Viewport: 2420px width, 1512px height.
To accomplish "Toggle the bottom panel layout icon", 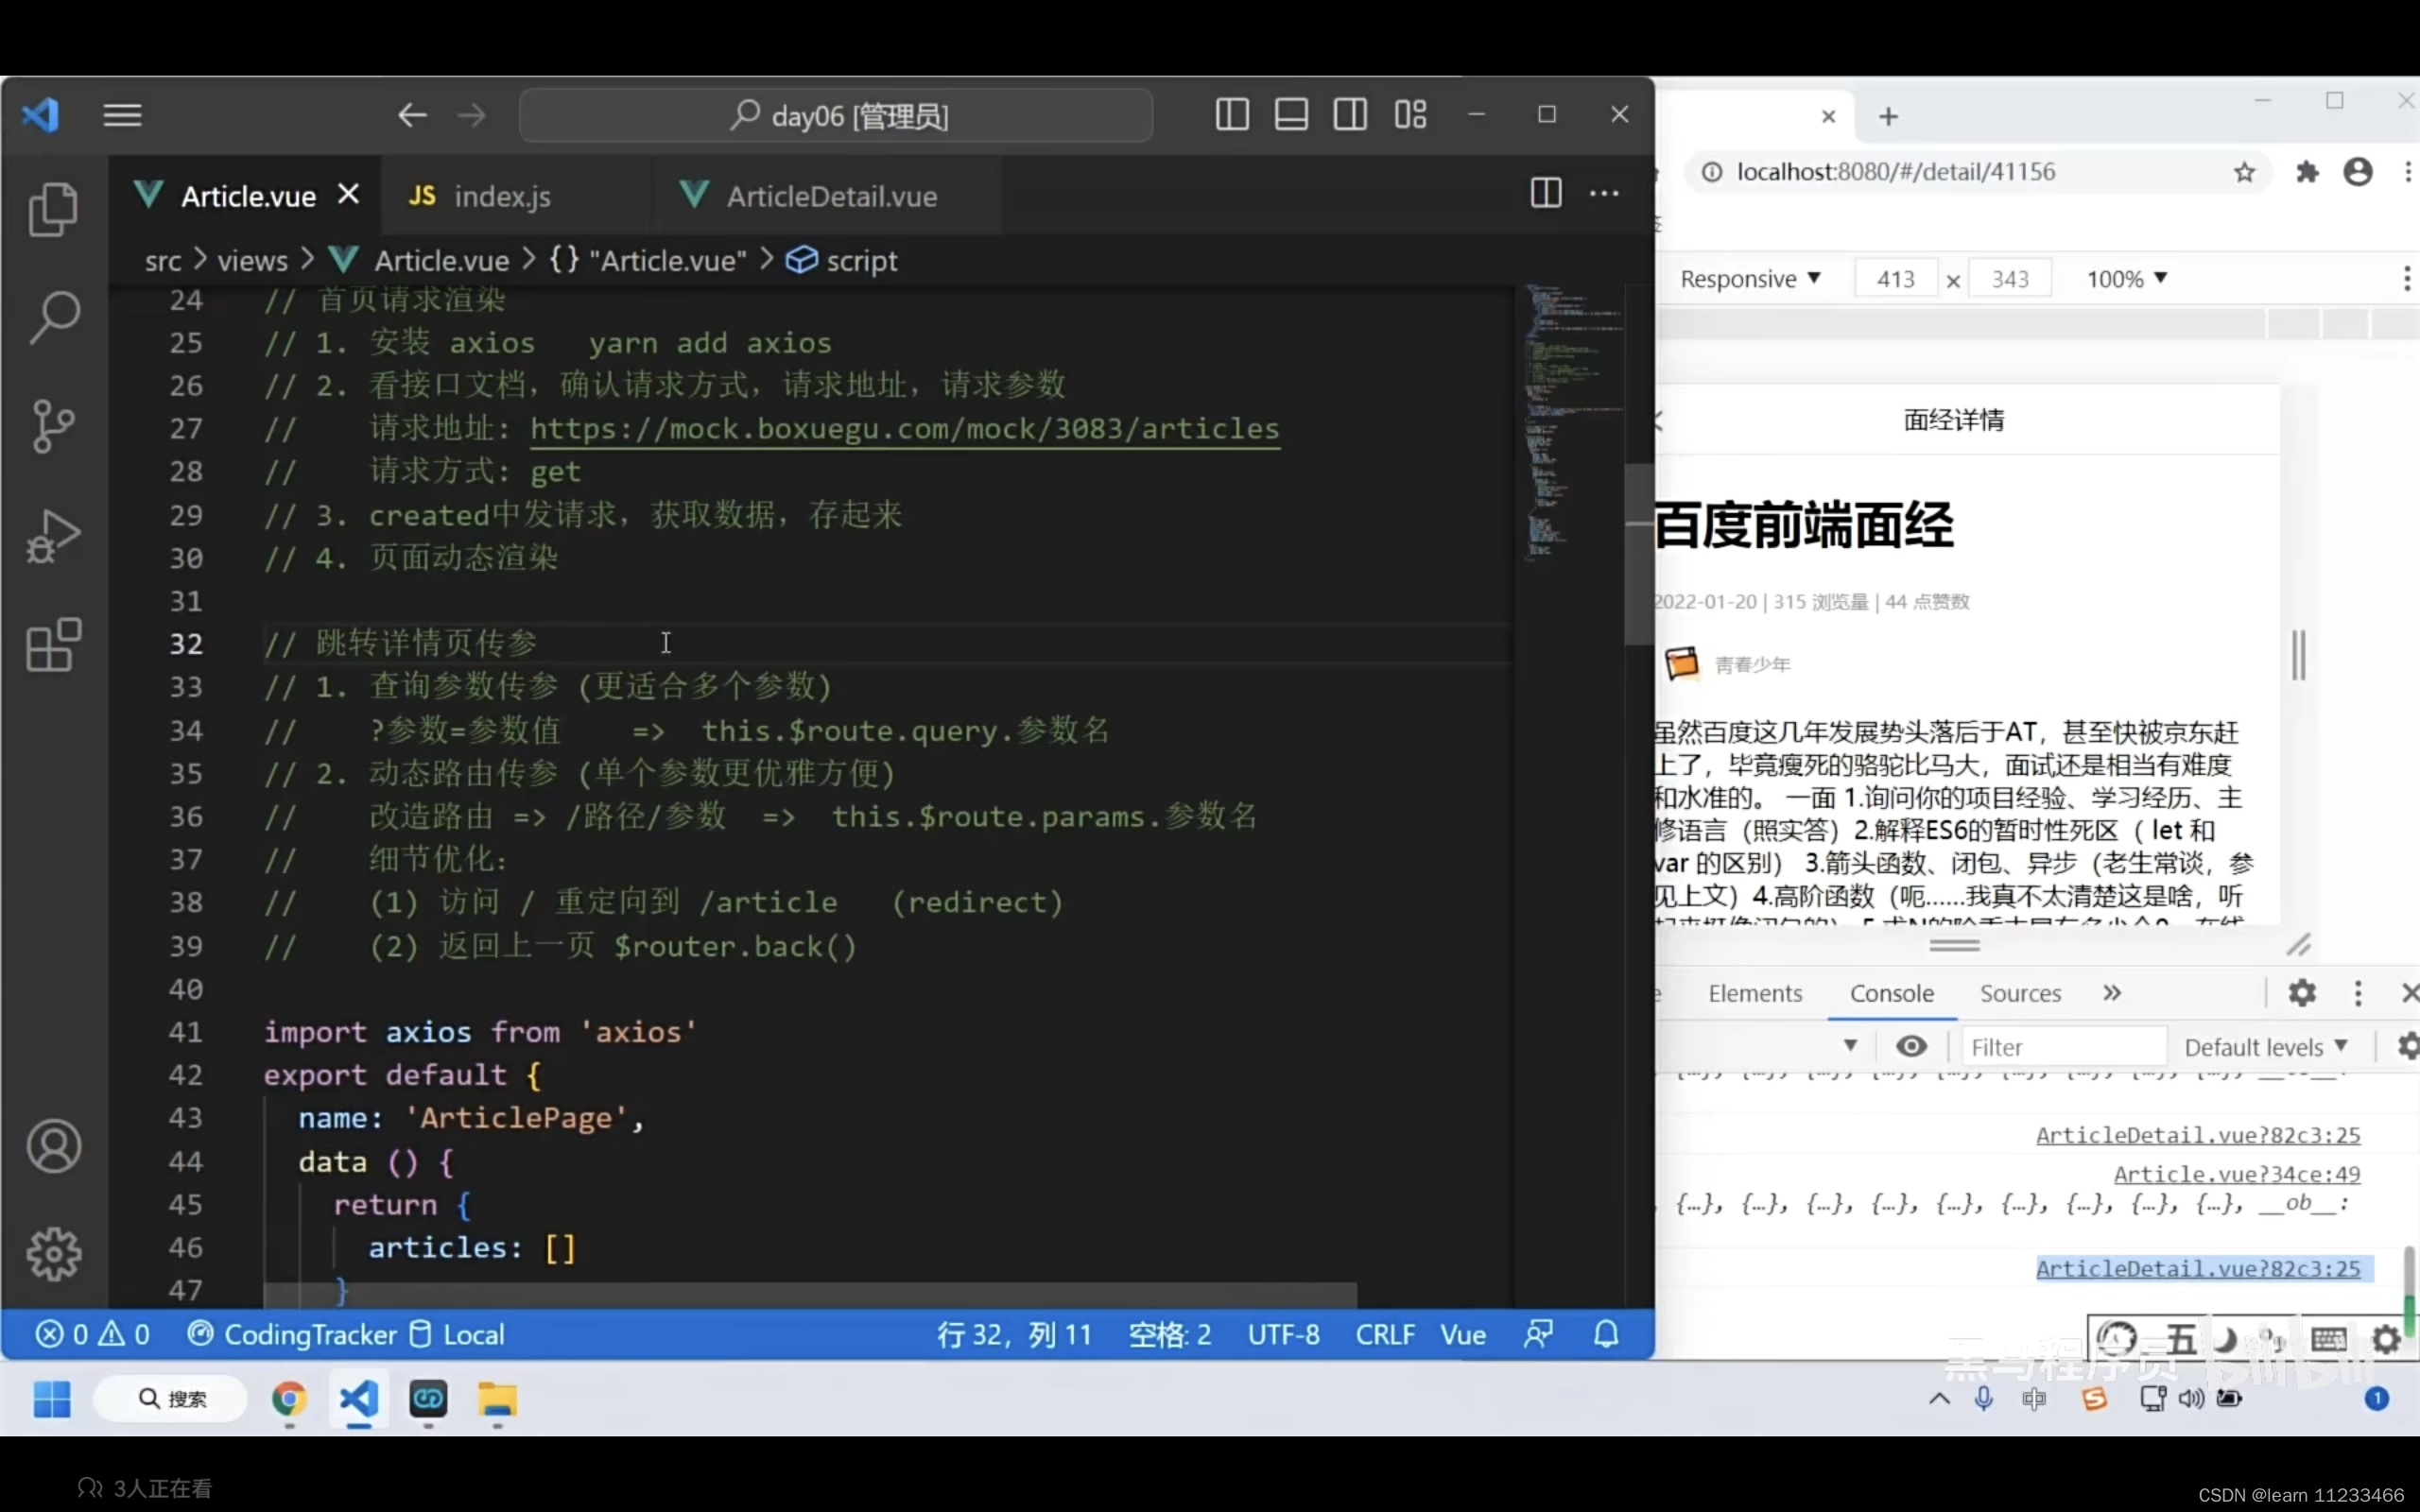I will [1291, 114].
